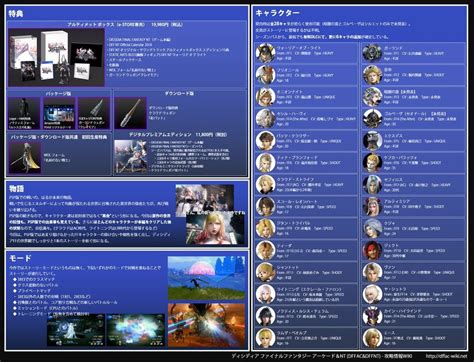
Task: Open the orange explosion battle screenshot
Action: 206,325
